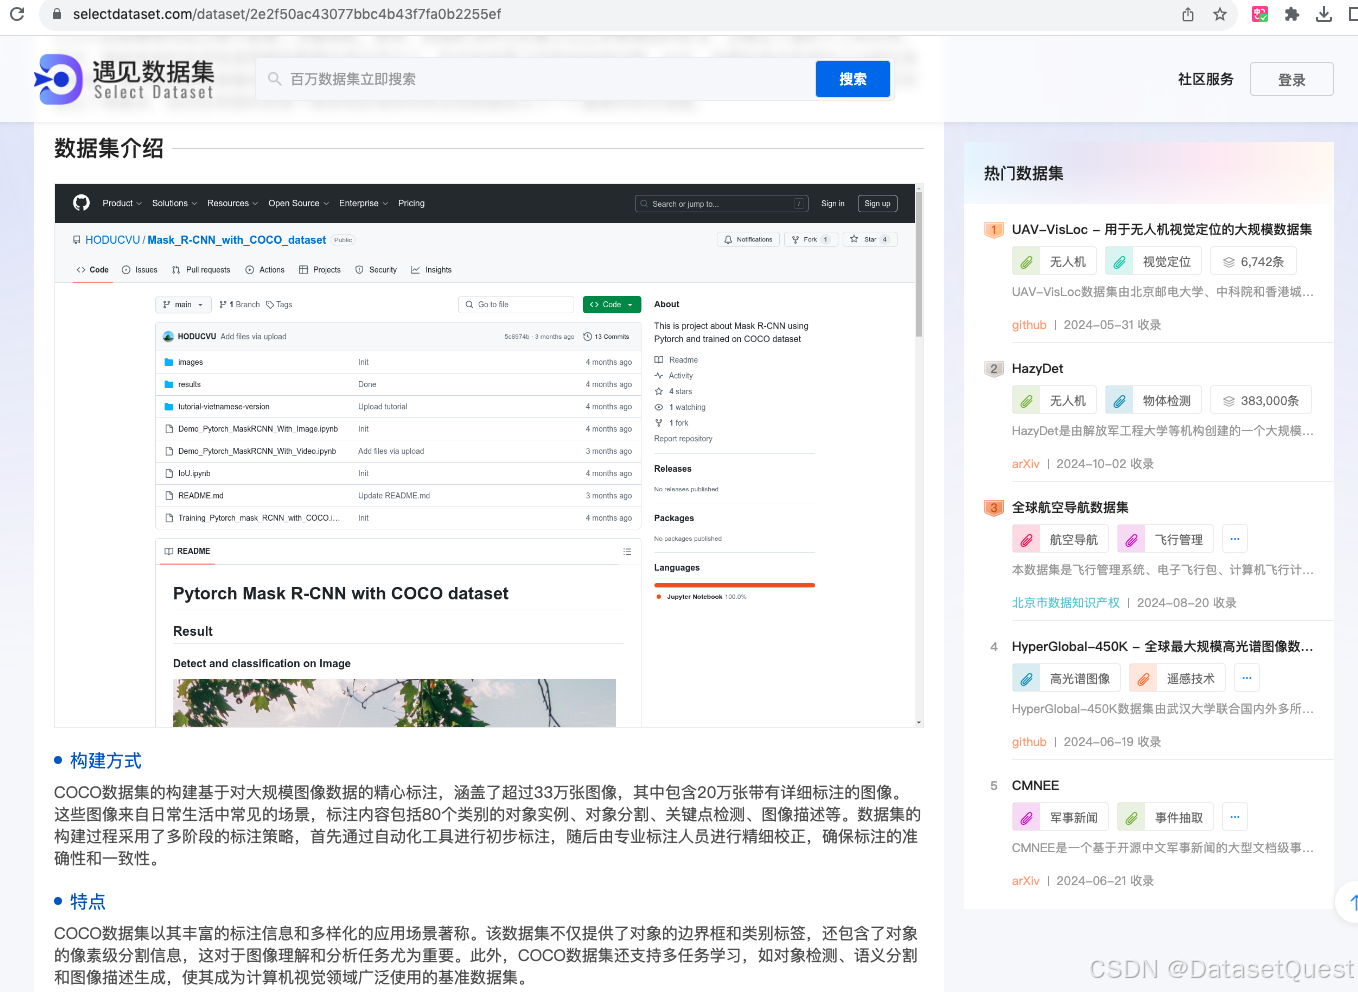
Task: Click the detection result image thumbnail
Action: pyautogui.click(x=394, y=703)
